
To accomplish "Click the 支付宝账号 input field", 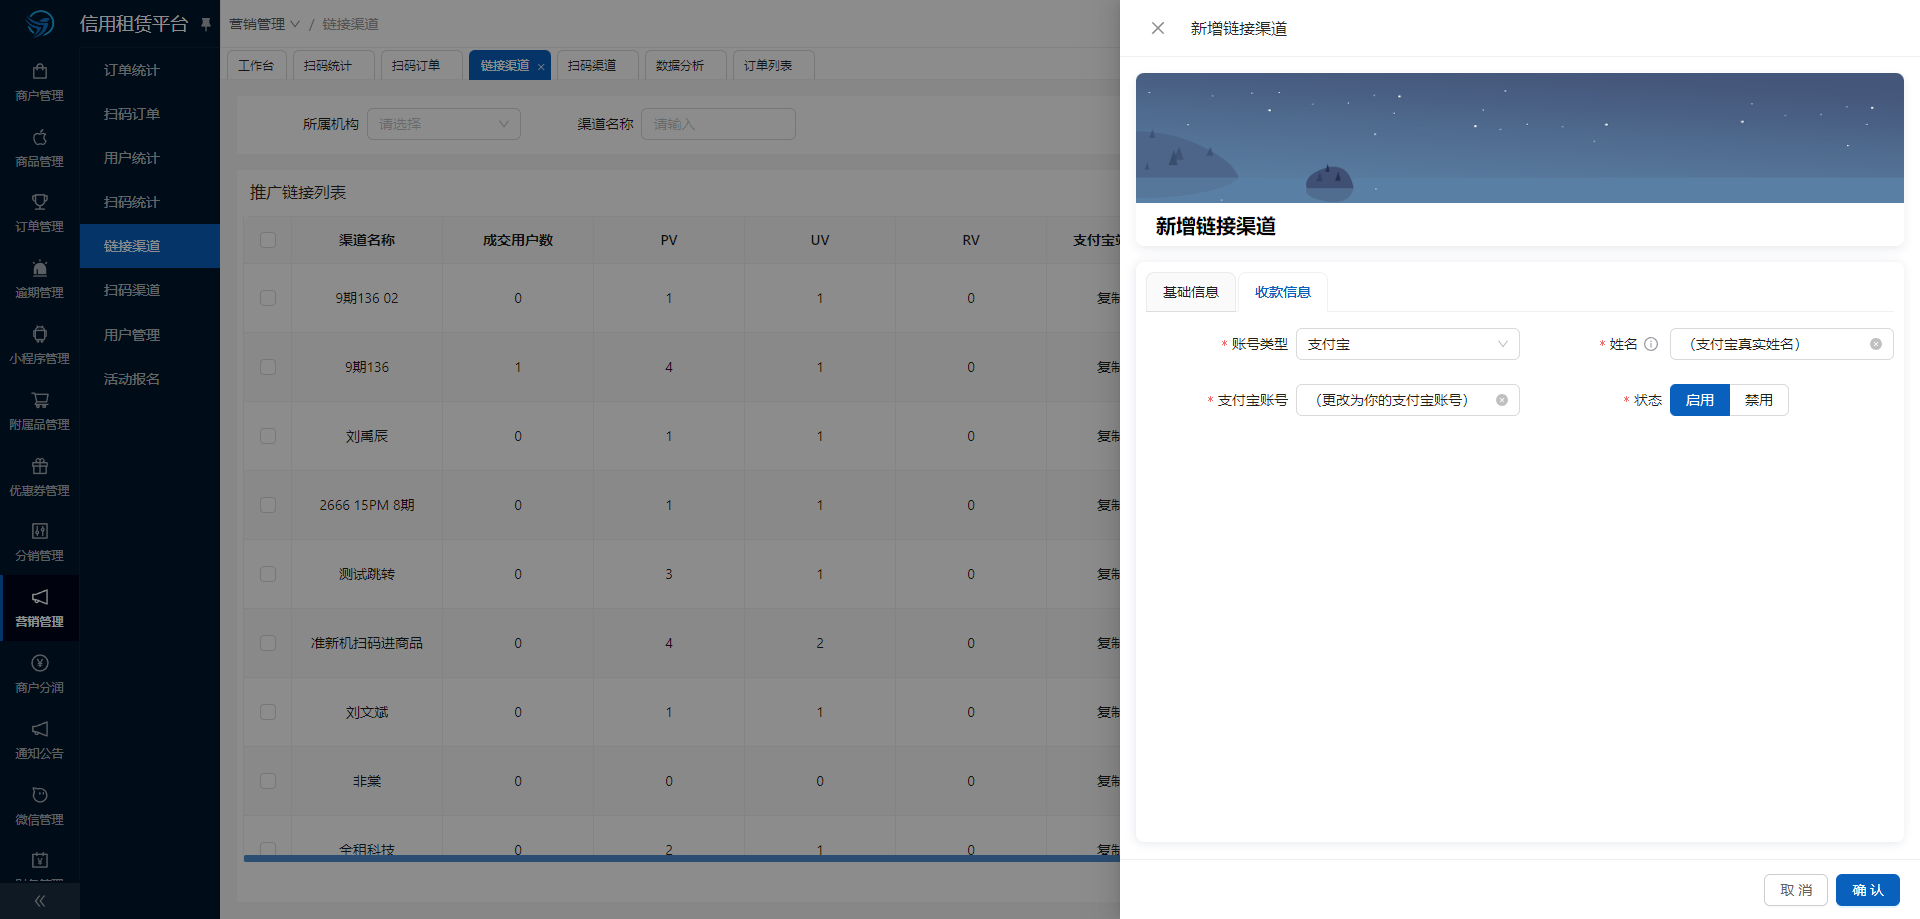I will [1408, 400].
